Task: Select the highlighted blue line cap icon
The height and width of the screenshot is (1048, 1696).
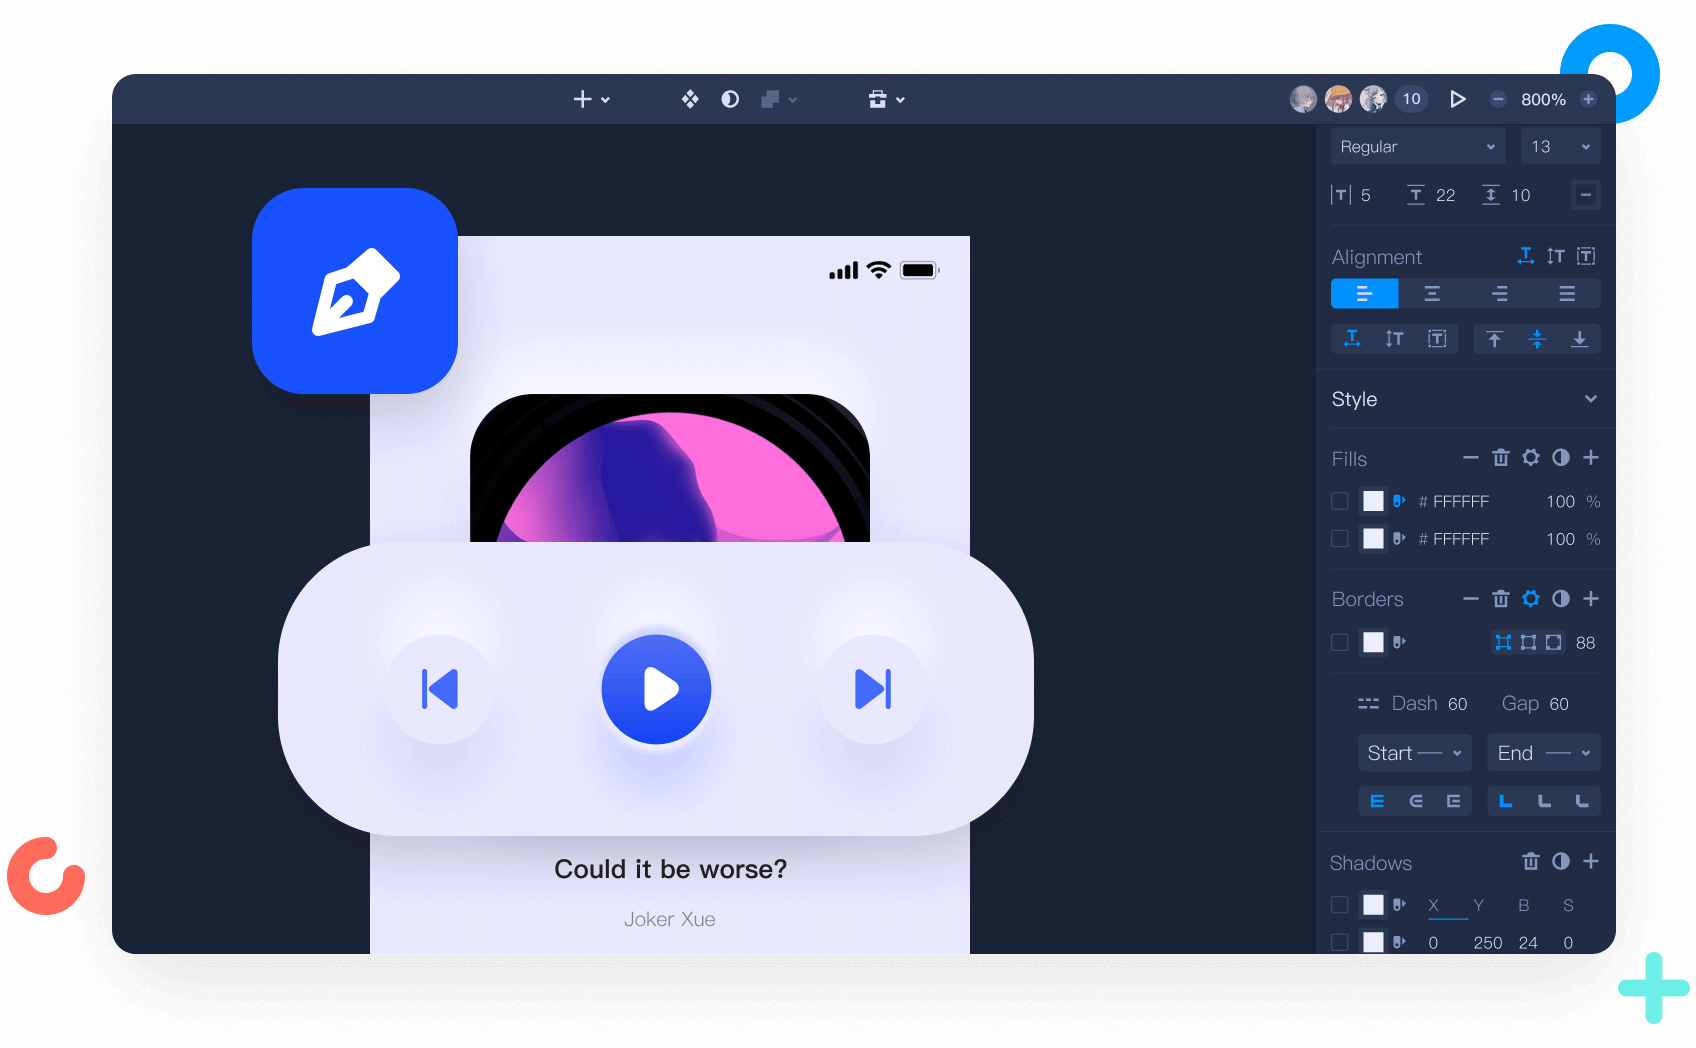Action: (x=1377, y=801)
